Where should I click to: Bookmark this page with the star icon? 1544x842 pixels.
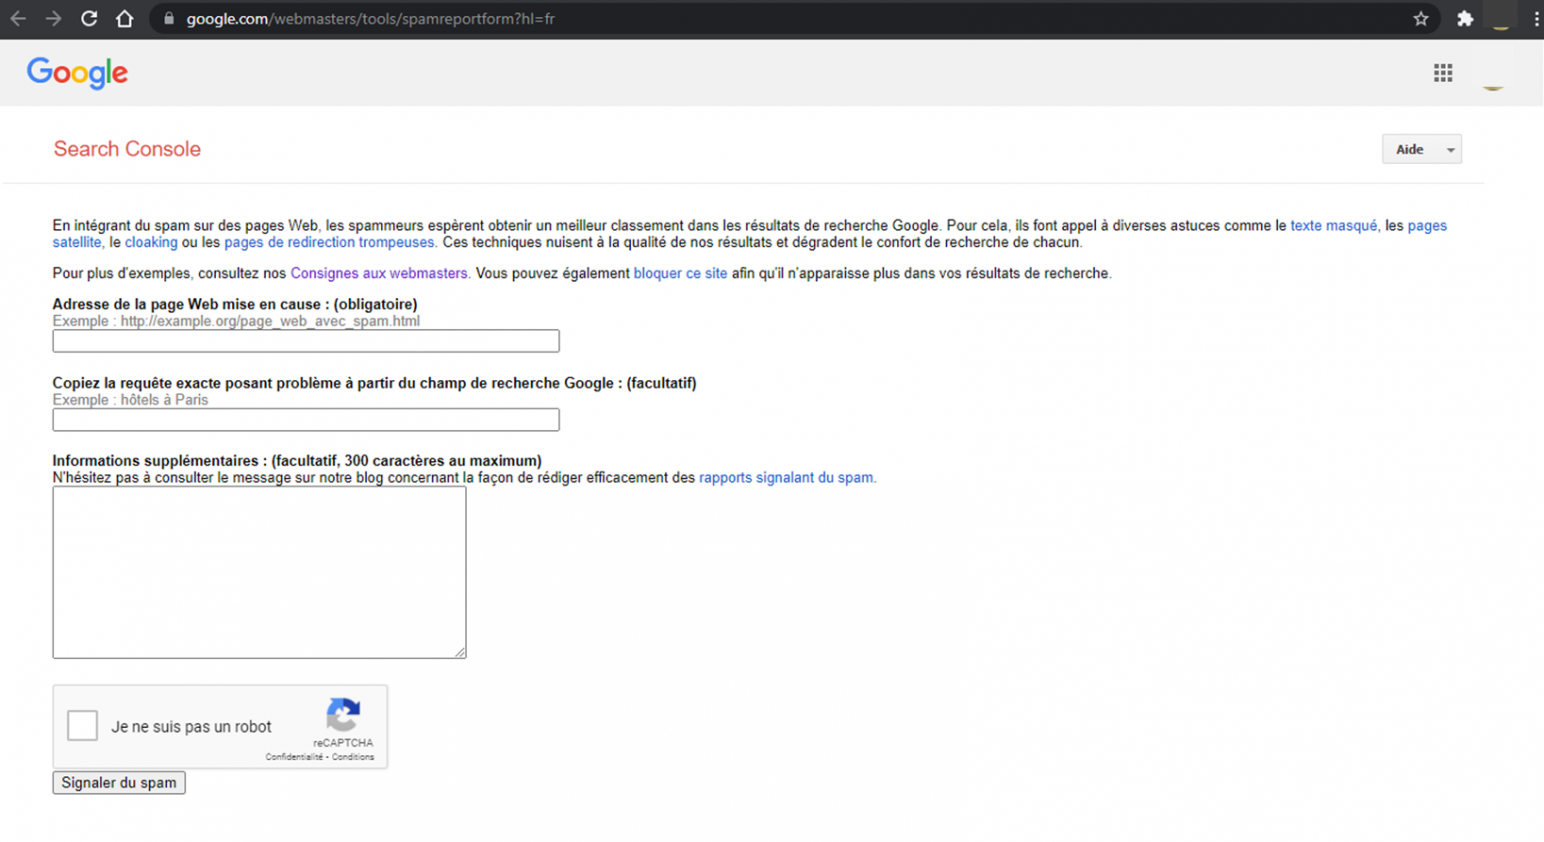[x=1421, y=19]
